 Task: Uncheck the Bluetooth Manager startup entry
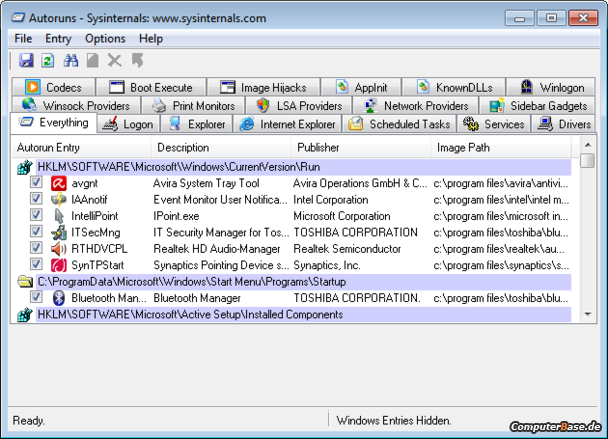point(36,297)
